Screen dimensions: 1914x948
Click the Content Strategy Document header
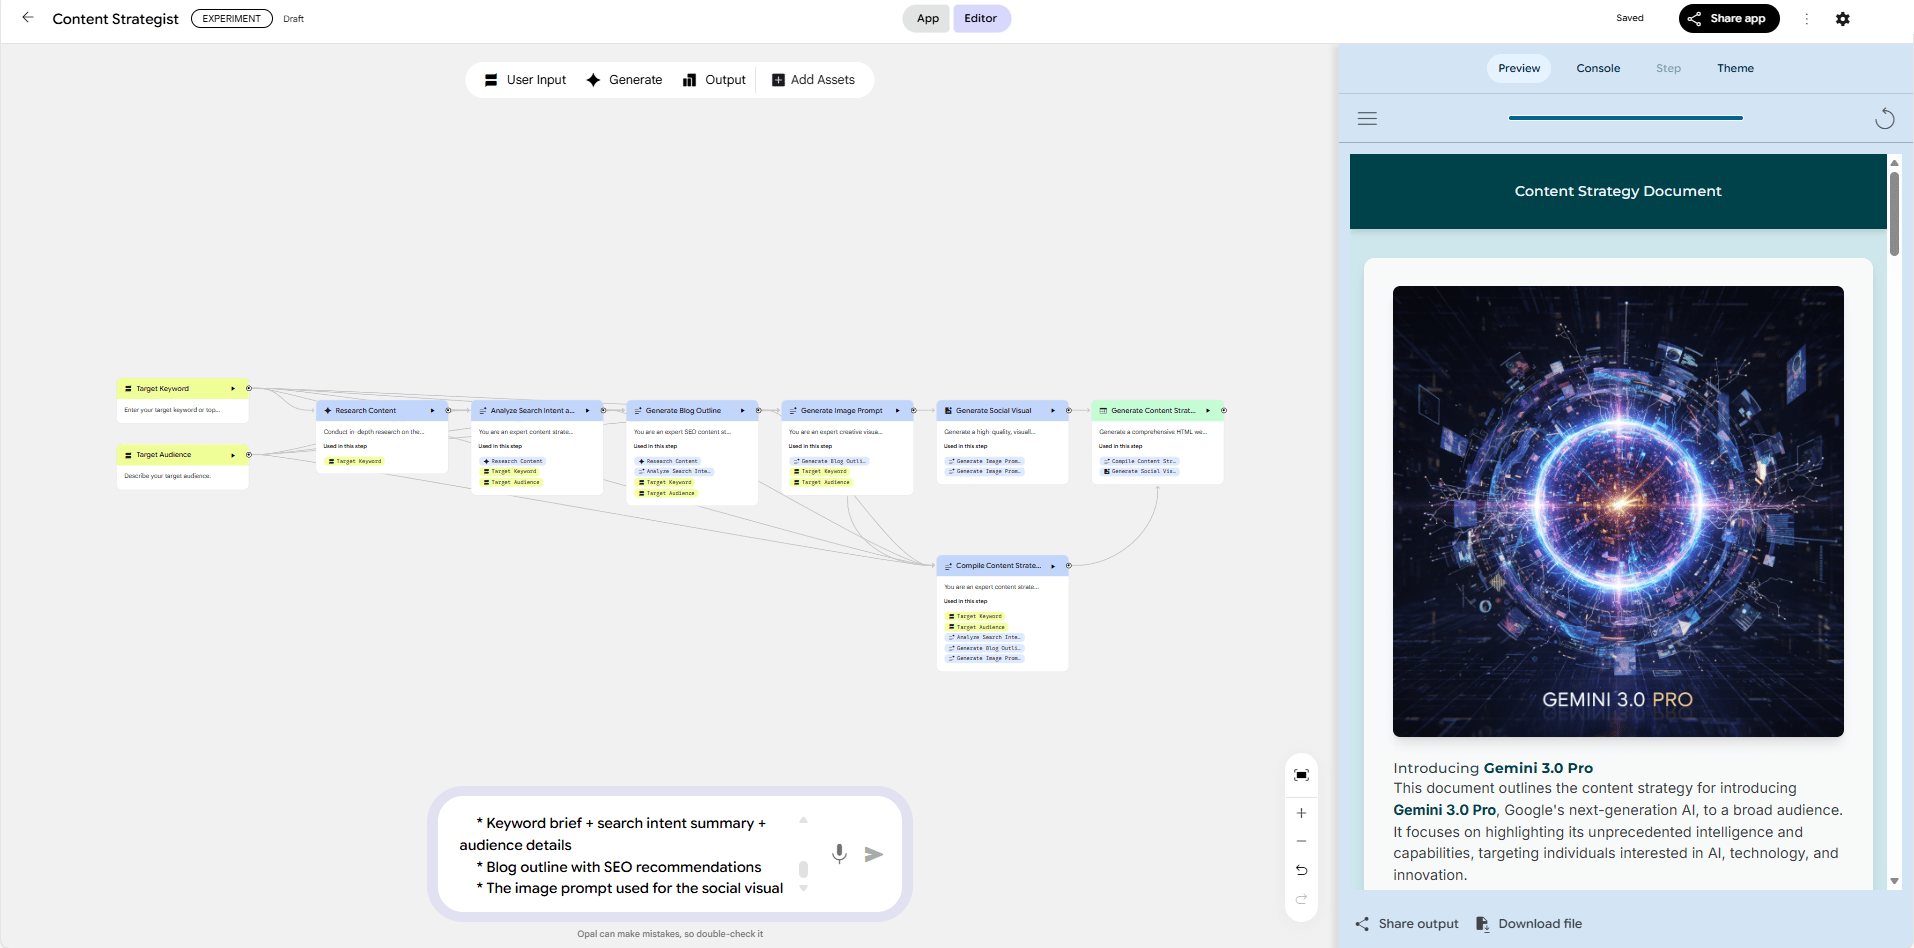click(x=1618, y=191)
